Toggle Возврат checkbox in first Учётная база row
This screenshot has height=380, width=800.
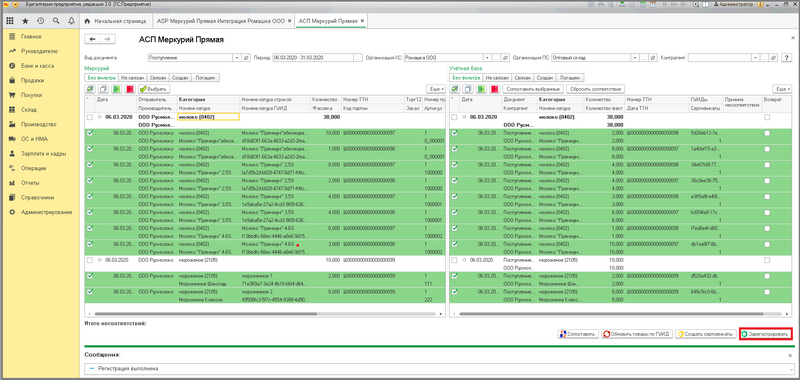coord(767,117)
